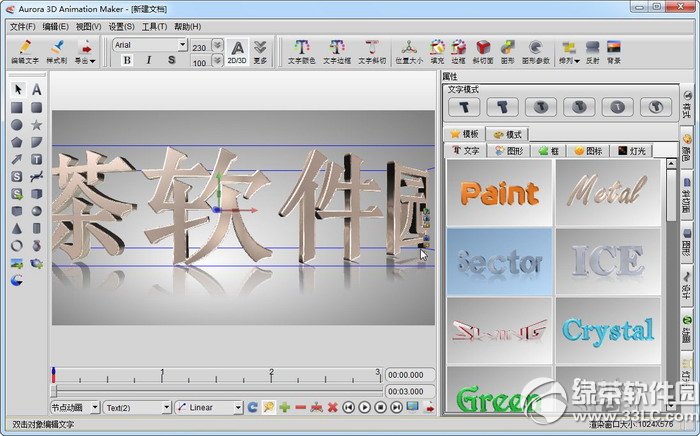The height and width of the screenshot is (436, 700).
Task: Open 图形参数 shape parameters tool
Action: coord(536,52)
